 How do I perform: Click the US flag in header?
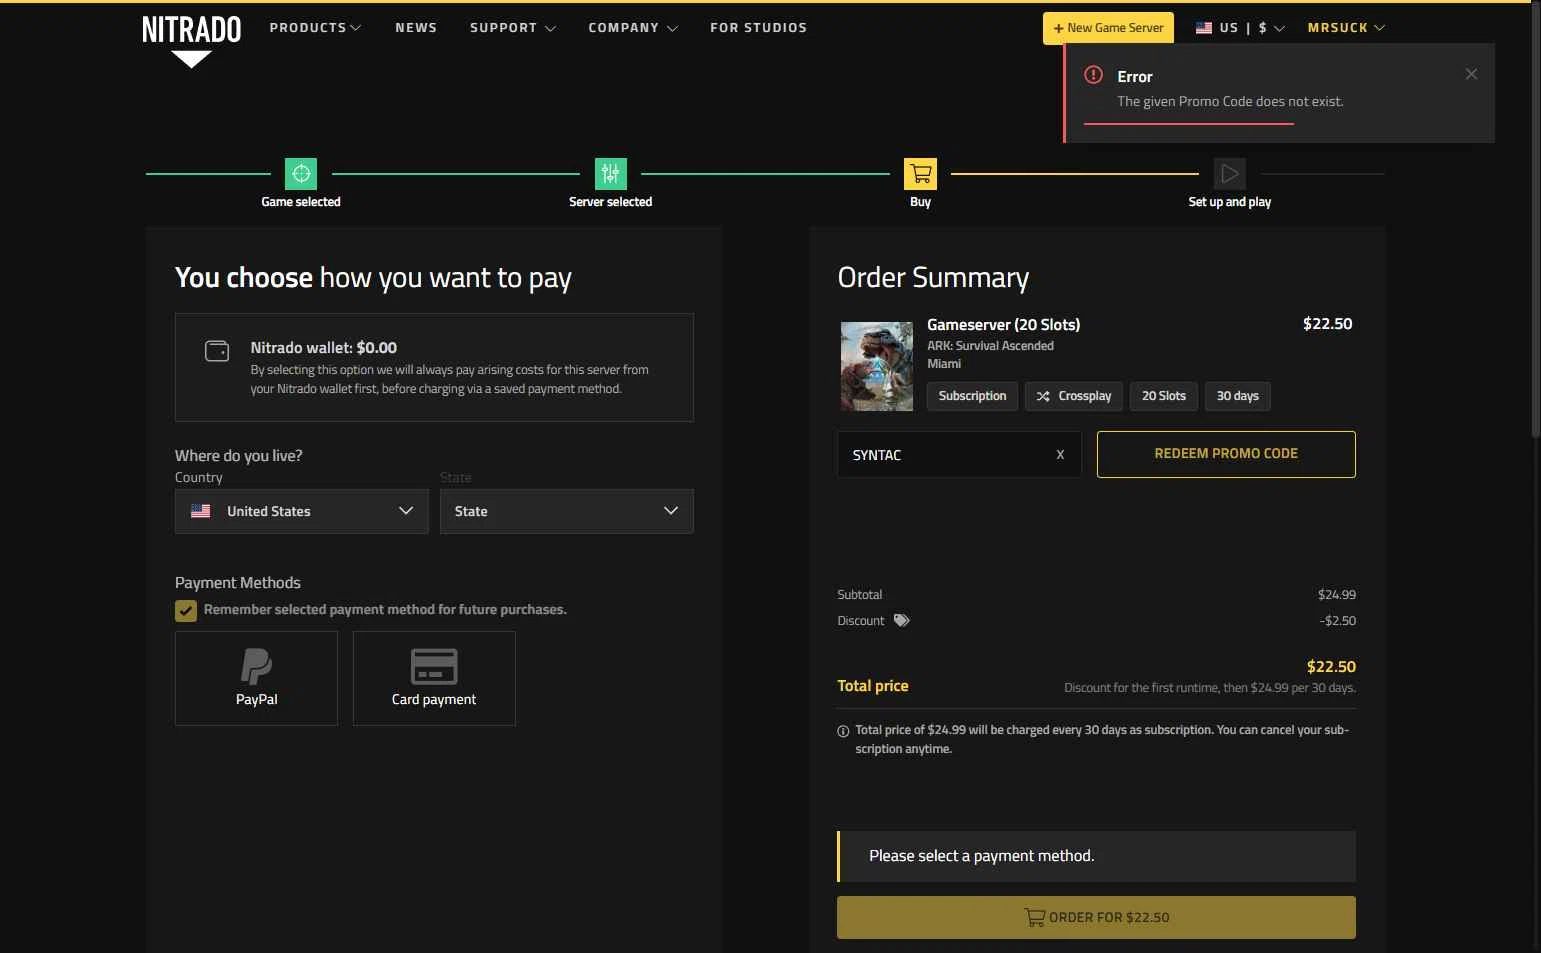pyautogui.click(x=1204, y=28)
